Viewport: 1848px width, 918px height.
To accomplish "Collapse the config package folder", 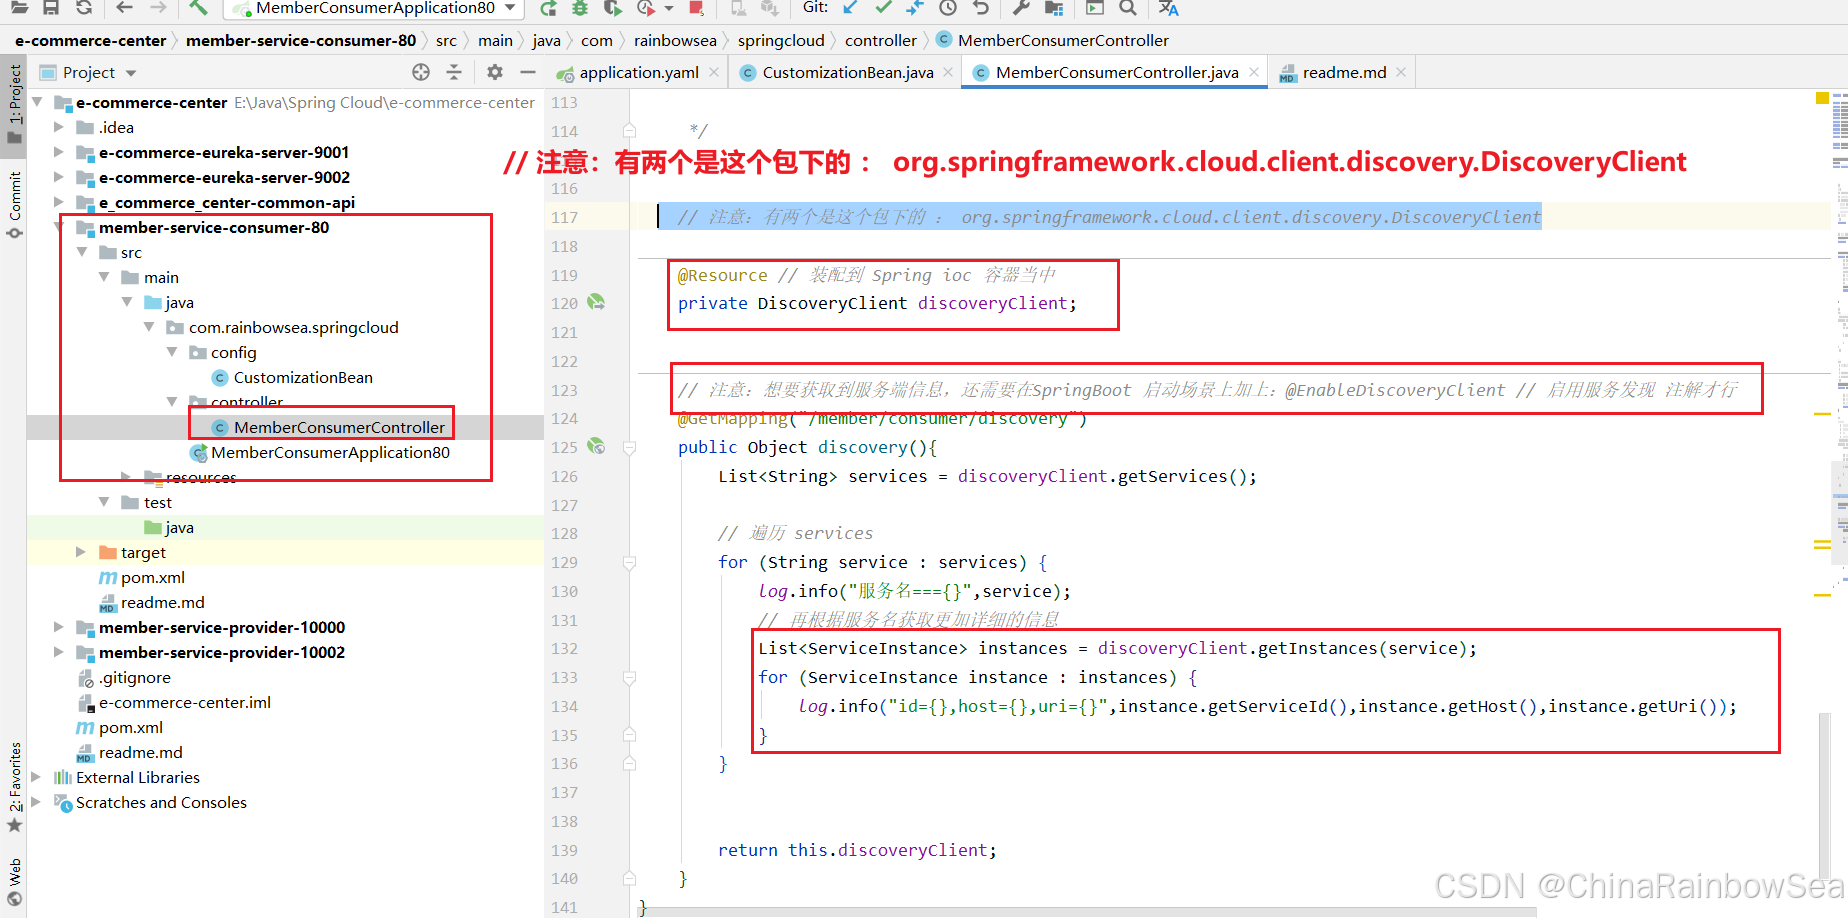I will tap(172, 352).
